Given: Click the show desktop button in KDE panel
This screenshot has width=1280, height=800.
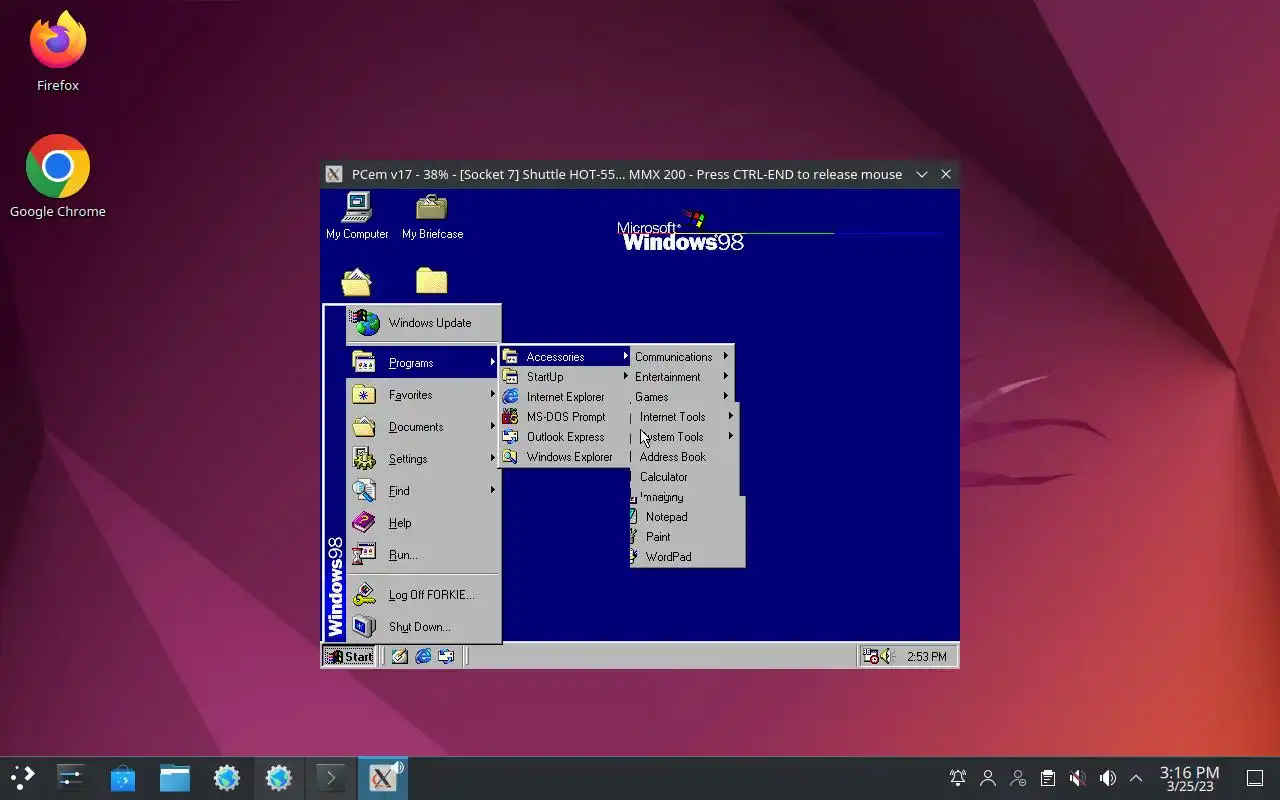Looking at the screenshot, I should 1255,778.
